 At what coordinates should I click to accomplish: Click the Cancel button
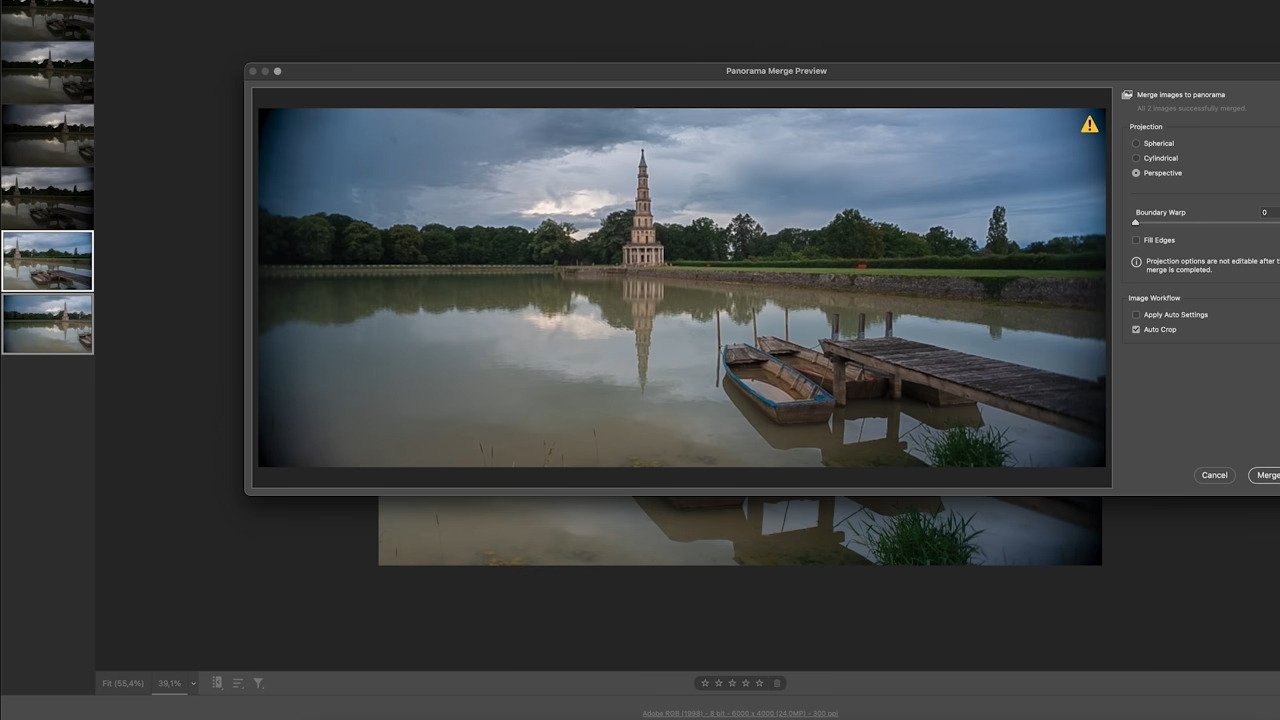pyautogui.click(x=1214, y=475)
